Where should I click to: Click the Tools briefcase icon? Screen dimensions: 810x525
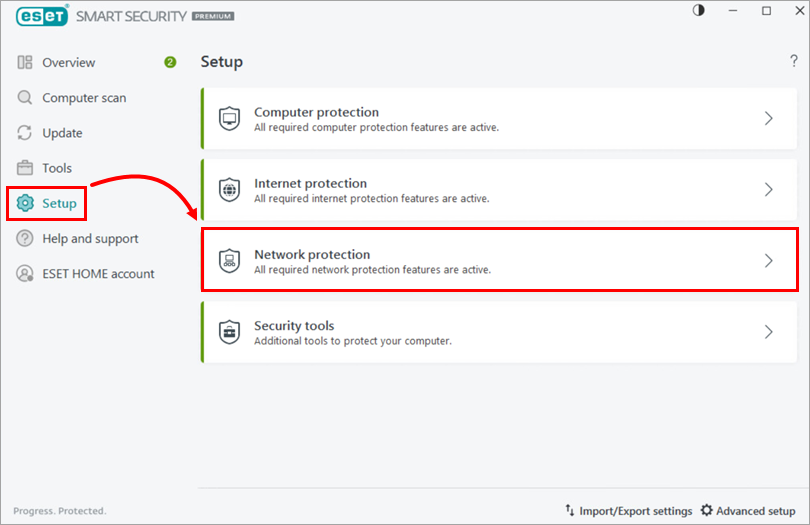click(25, 168)
